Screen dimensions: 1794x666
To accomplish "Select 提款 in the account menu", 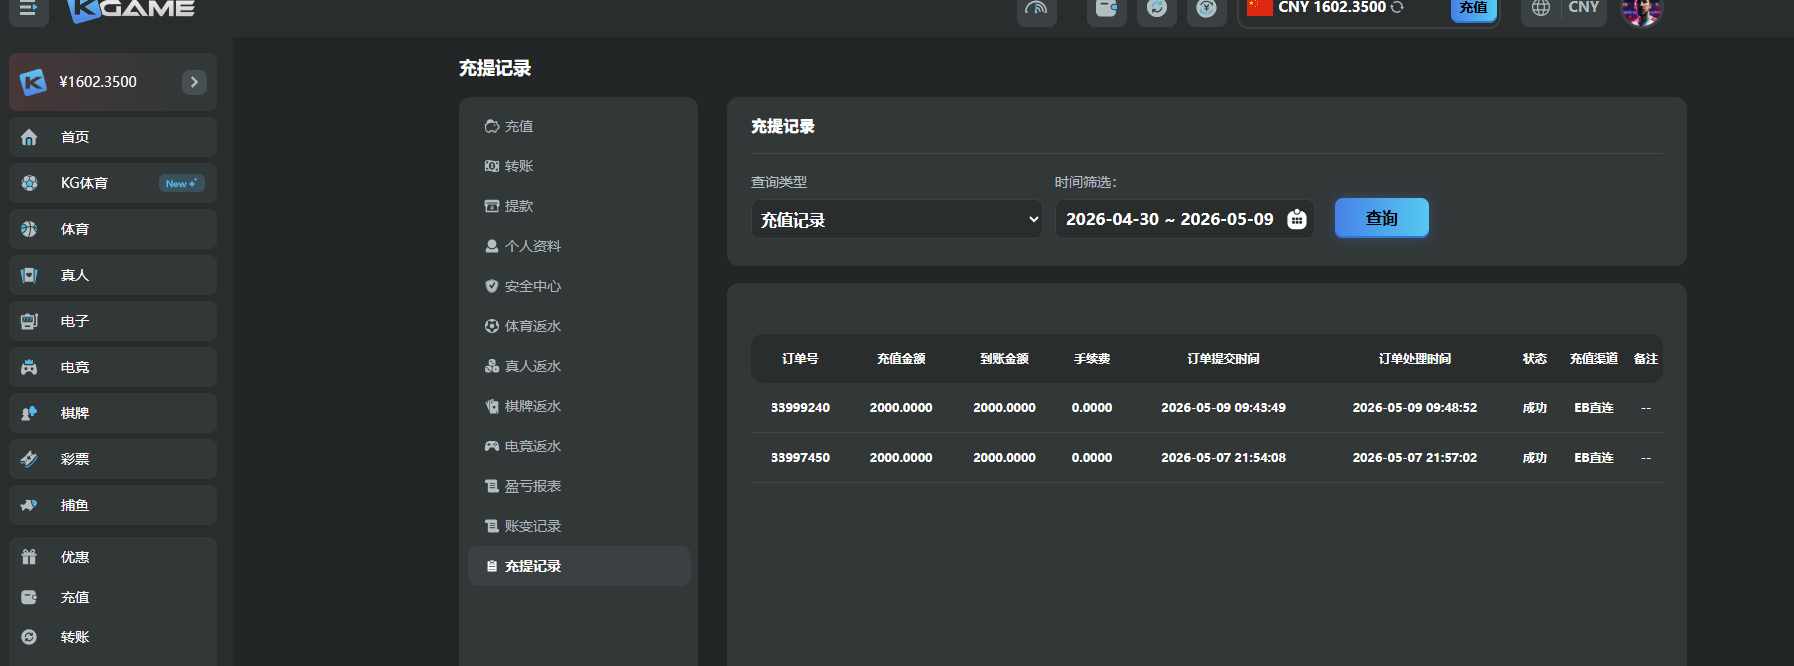I will click(x=579, y=206).
